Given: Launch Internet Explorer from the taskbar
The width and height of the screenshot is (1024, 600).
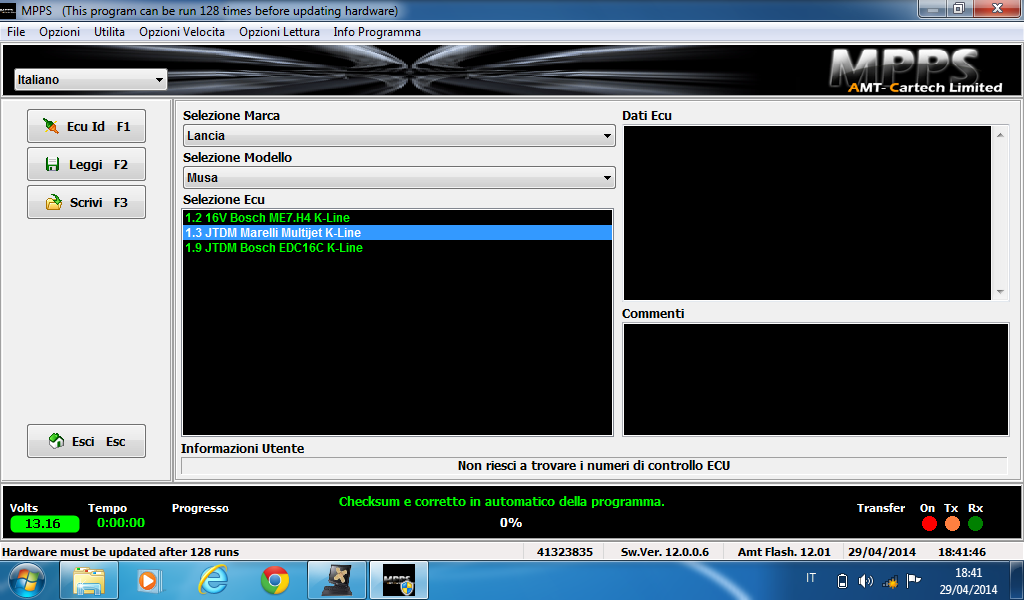Looking at the screenshot, I should [213, 580].
